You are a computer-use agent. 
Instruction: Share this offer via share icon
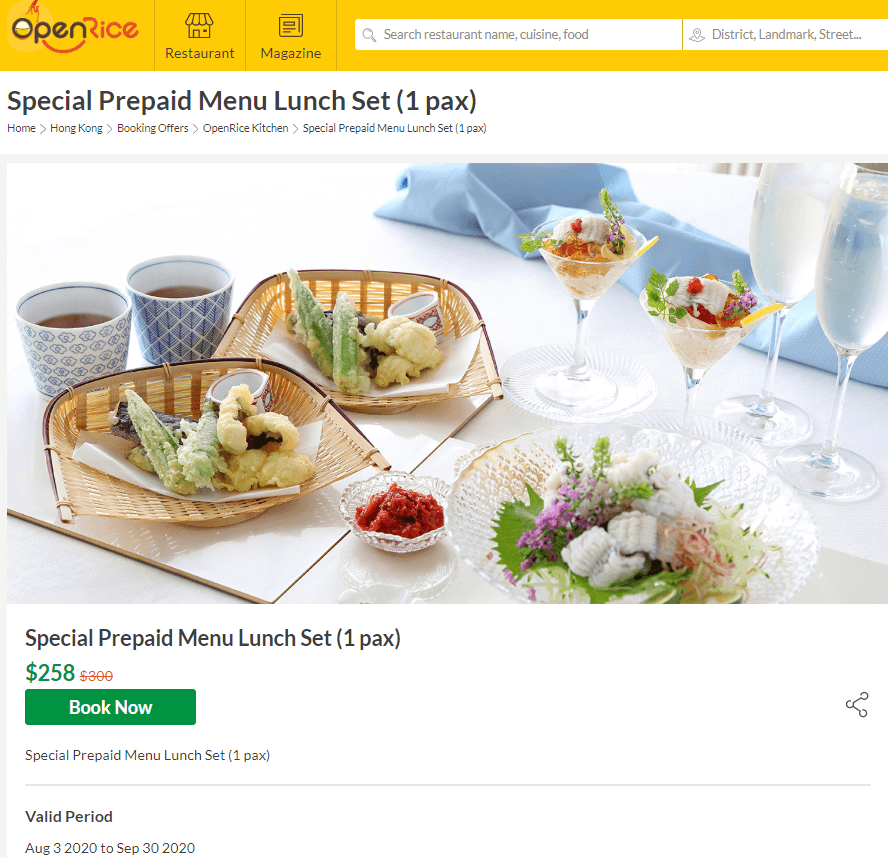(x=857, y=705)
